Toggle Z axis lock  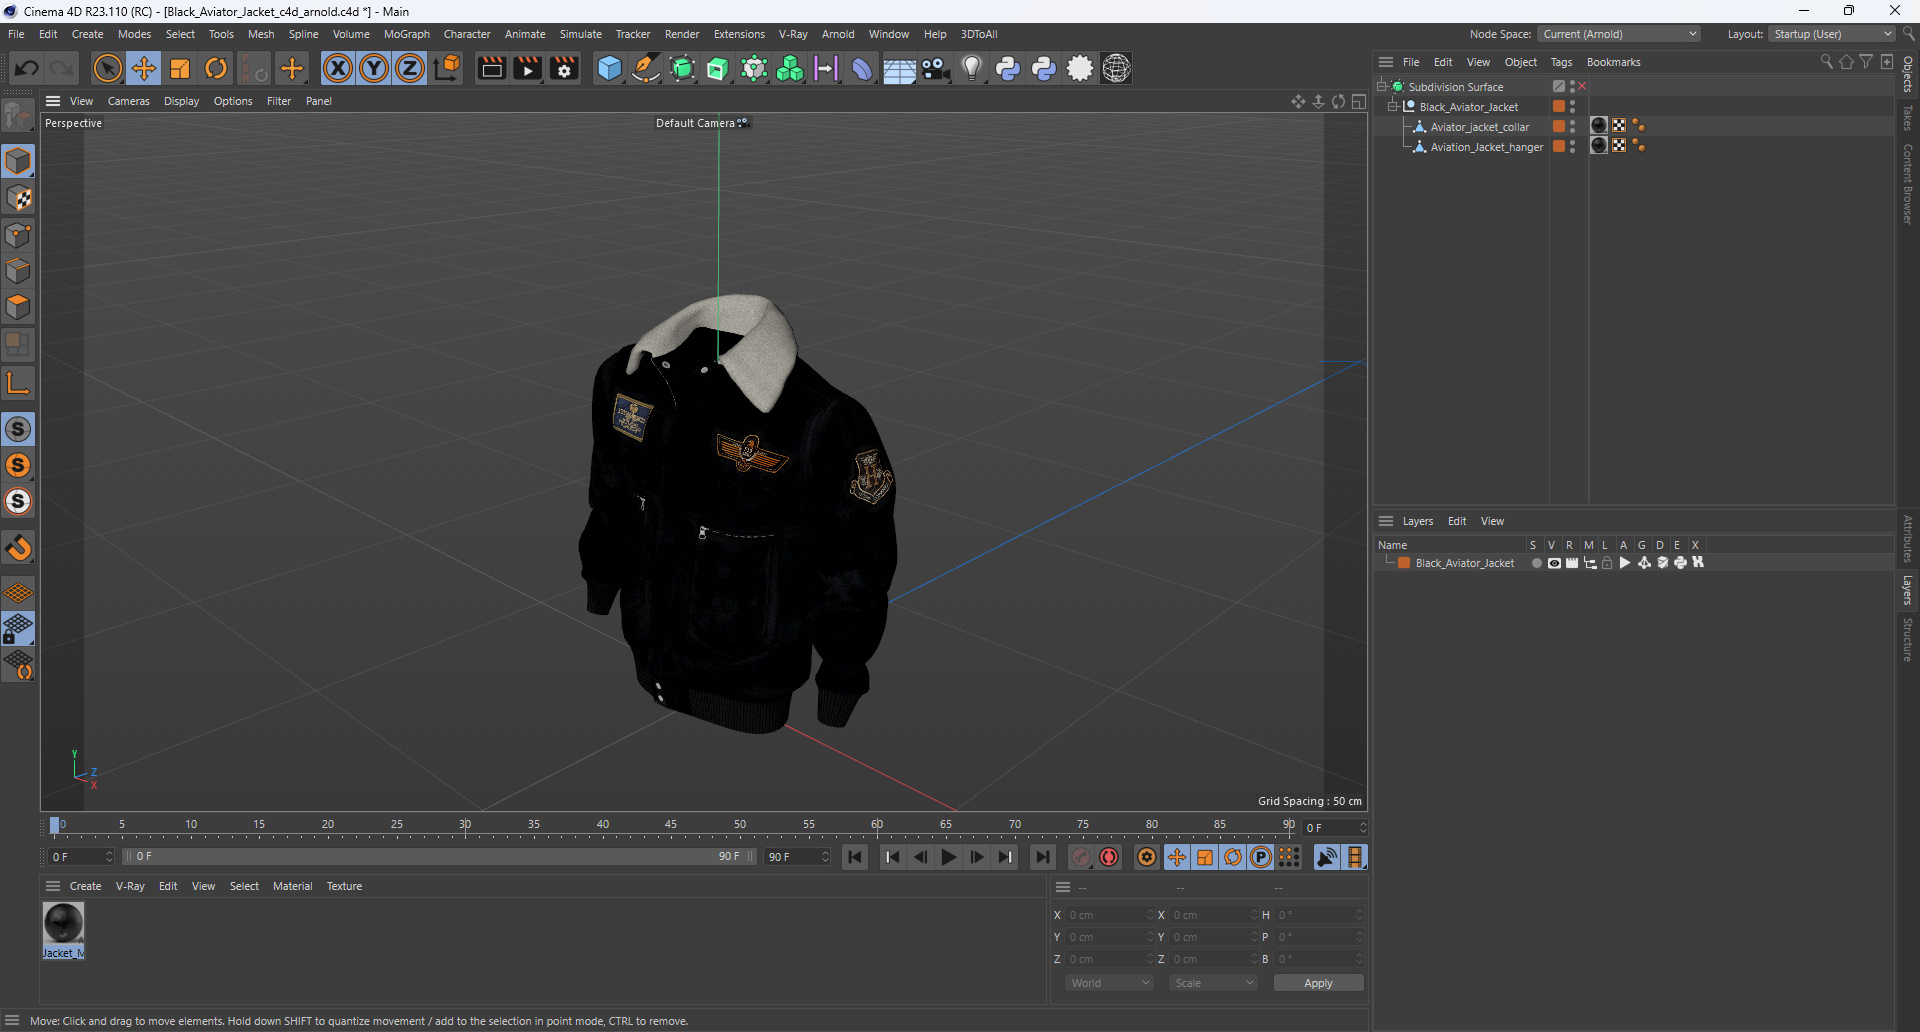click(410, 68)
